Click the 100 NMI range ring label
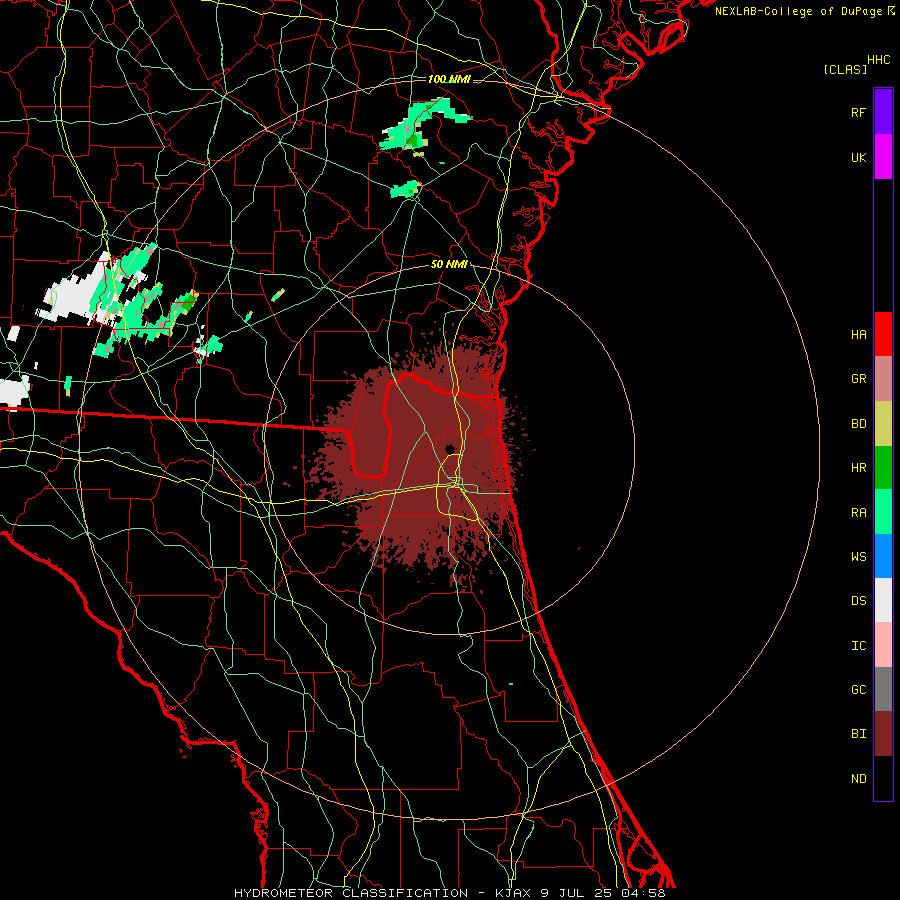The height and width of the screenshot is (900, 900). pyautogui.click(x=449, y=79)
